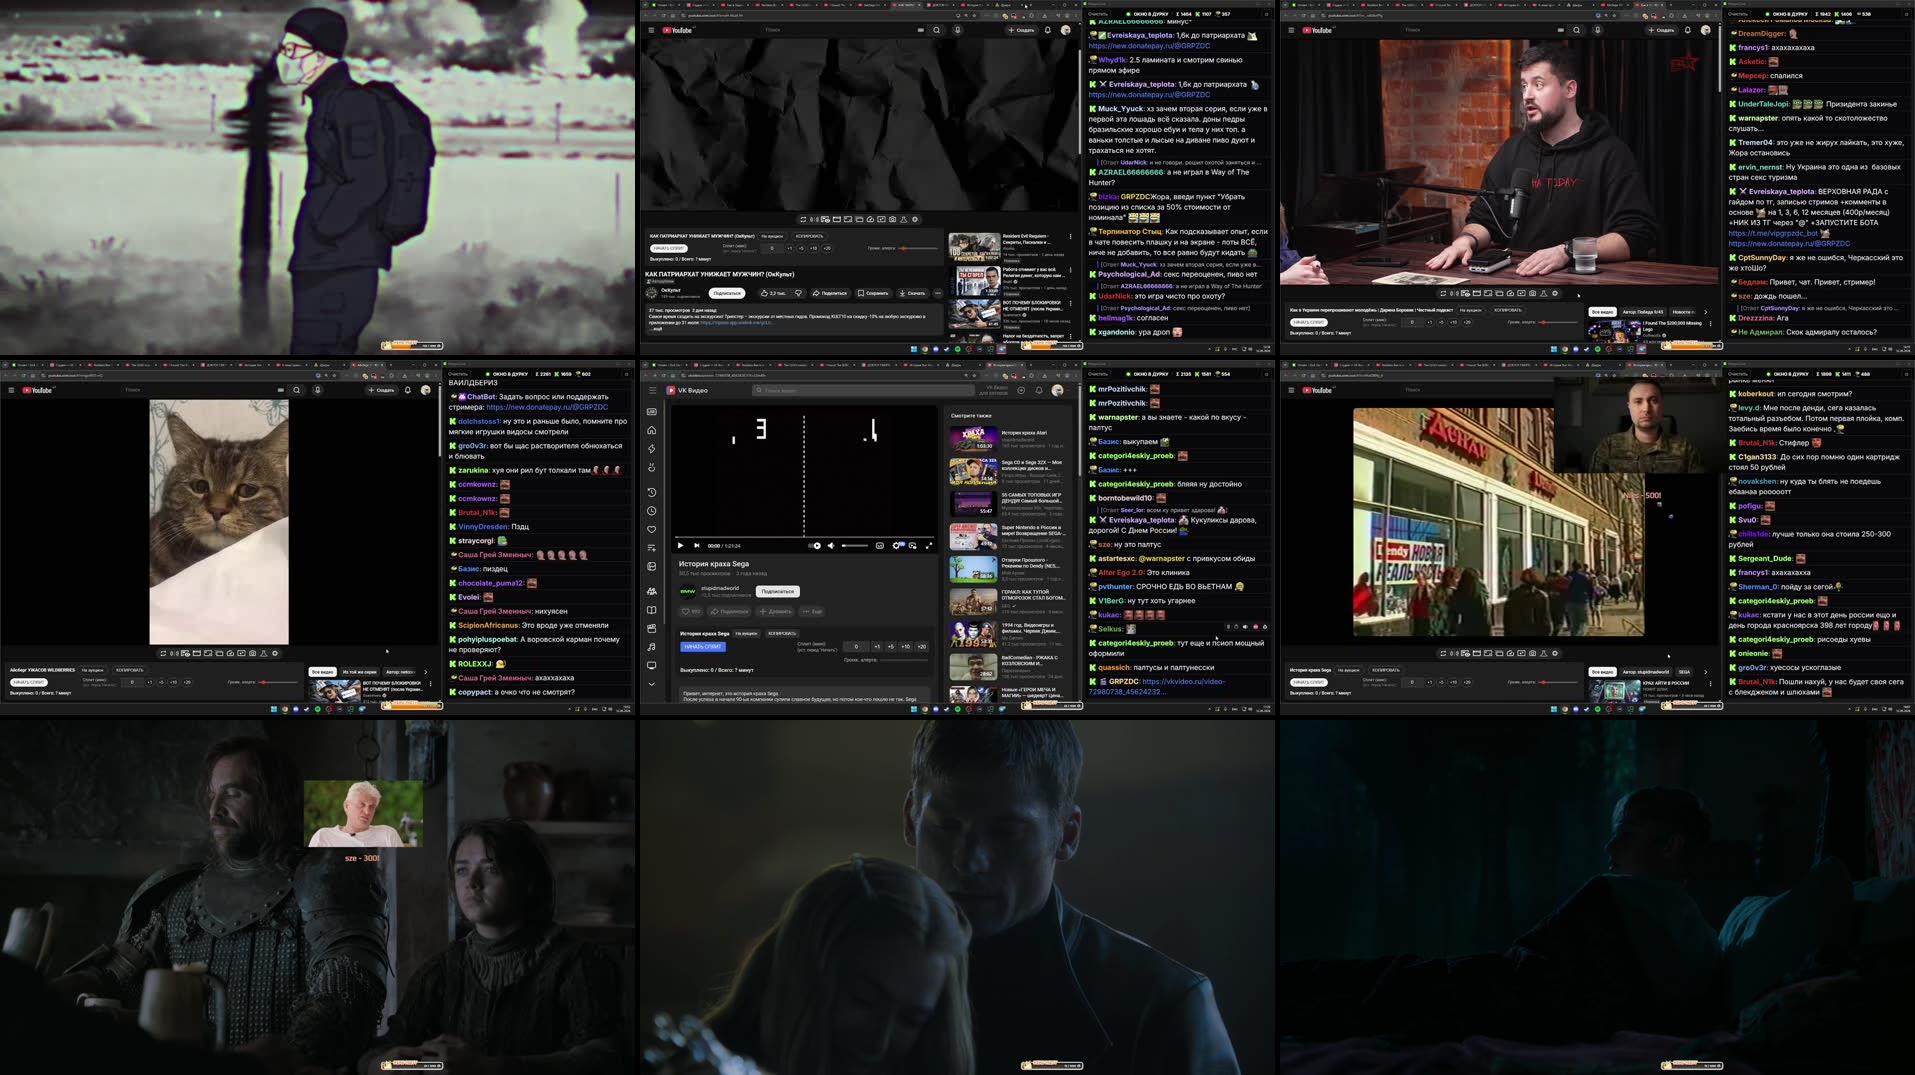
Task: Go to Home in VK Видео sidebar
Action: 651,430
